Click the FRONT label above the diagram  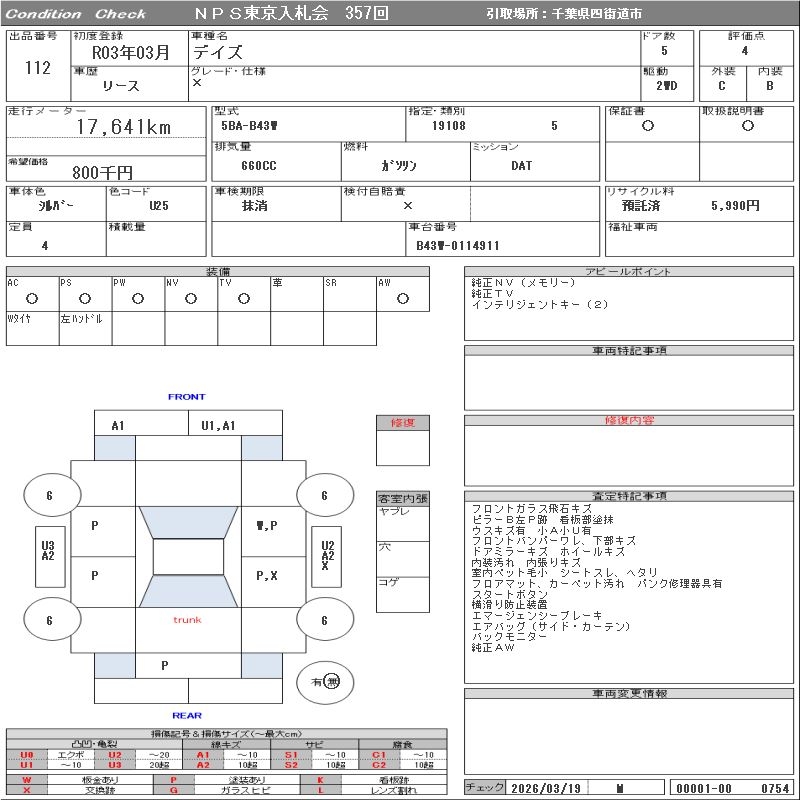point(187,396)
